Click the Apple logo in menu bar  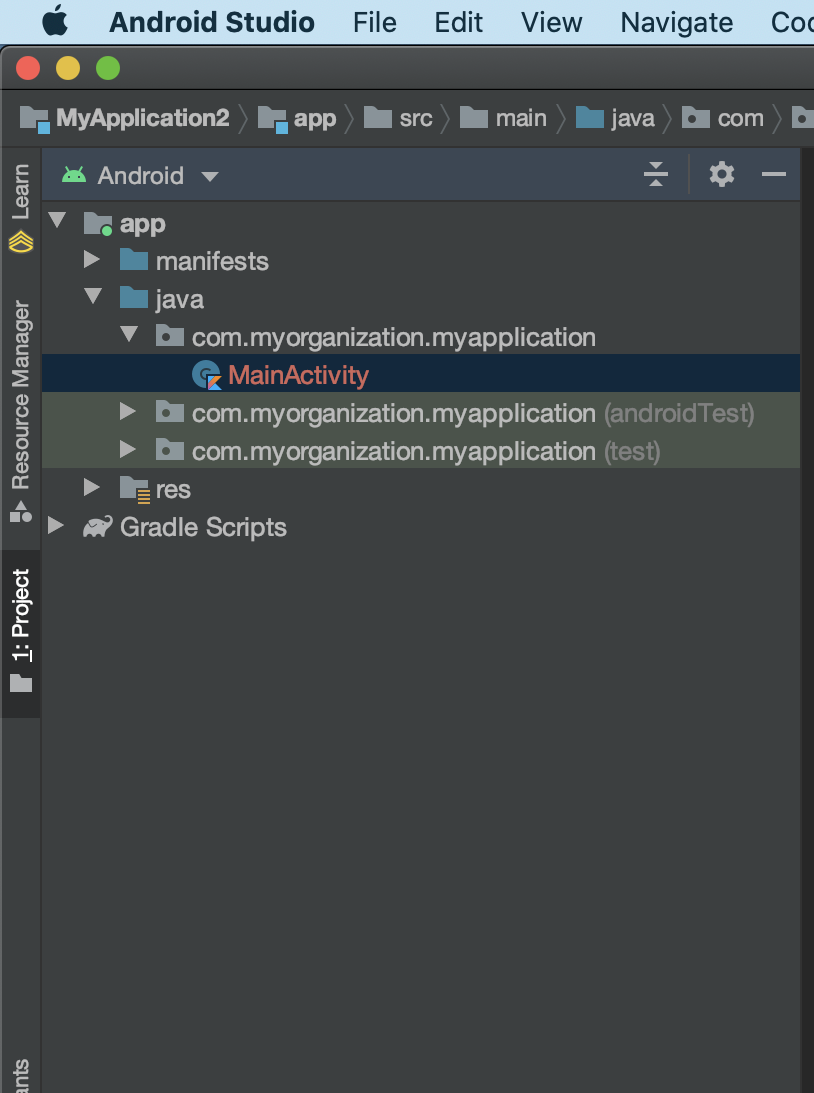54,21
